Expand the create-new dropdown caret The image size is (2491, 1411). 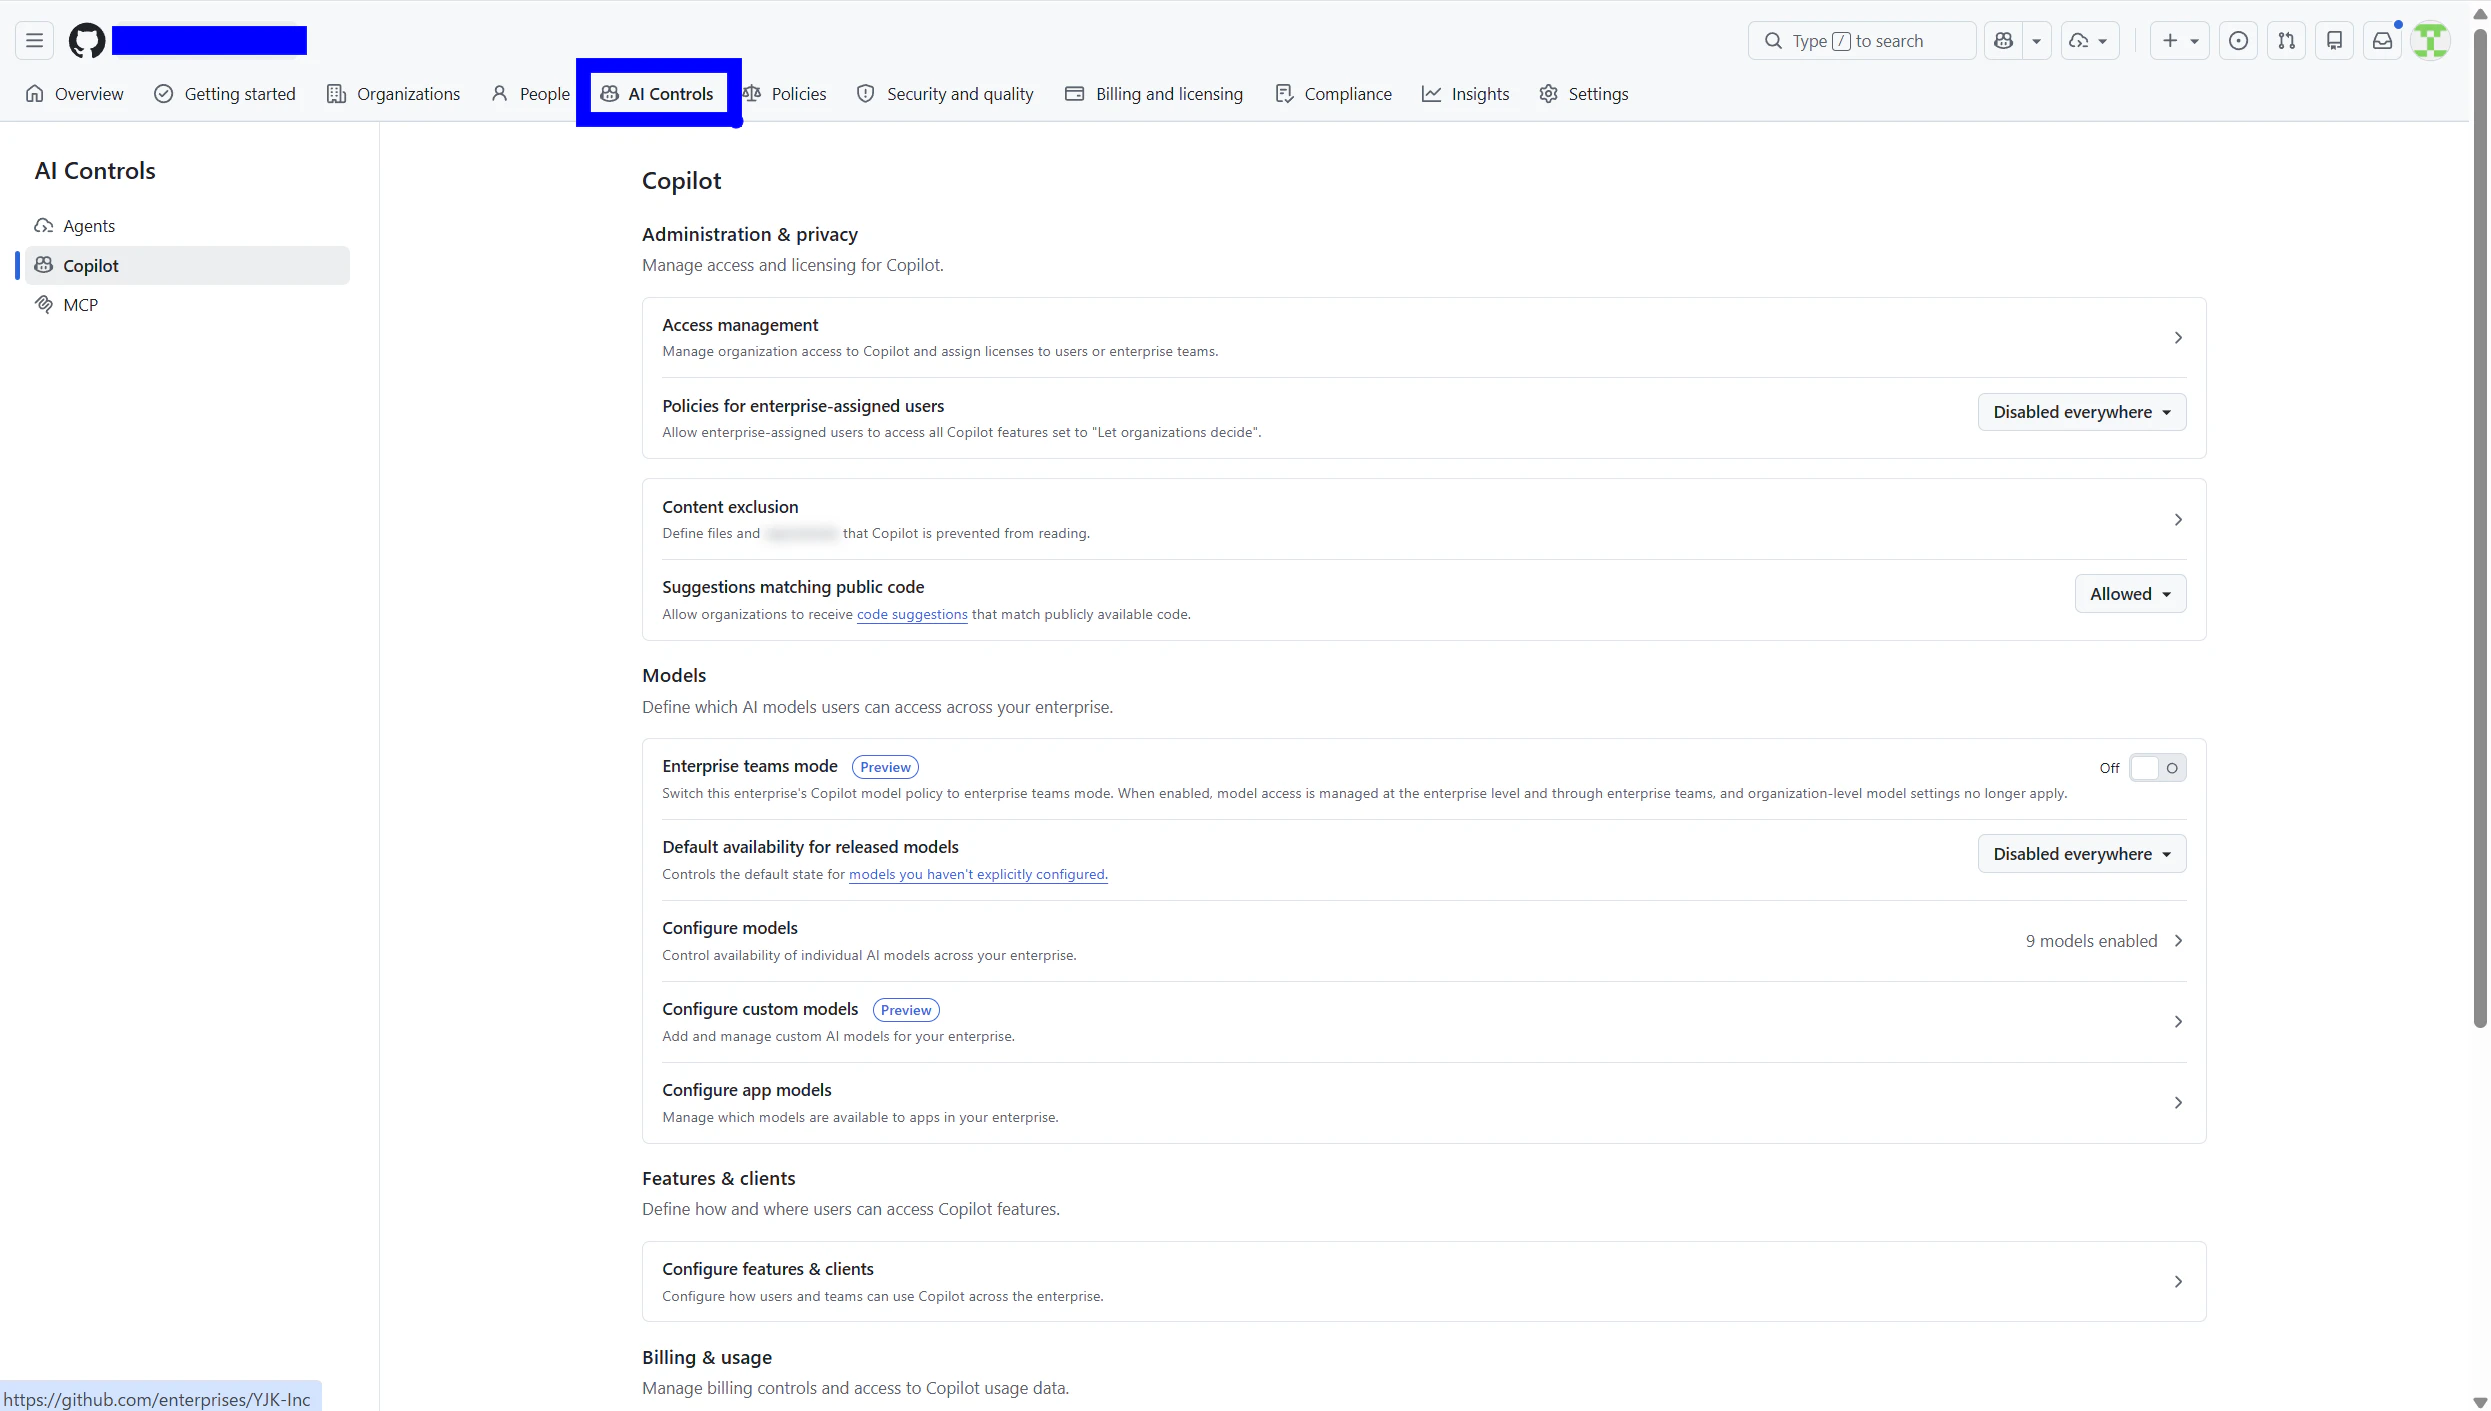tap(2195, 41)
